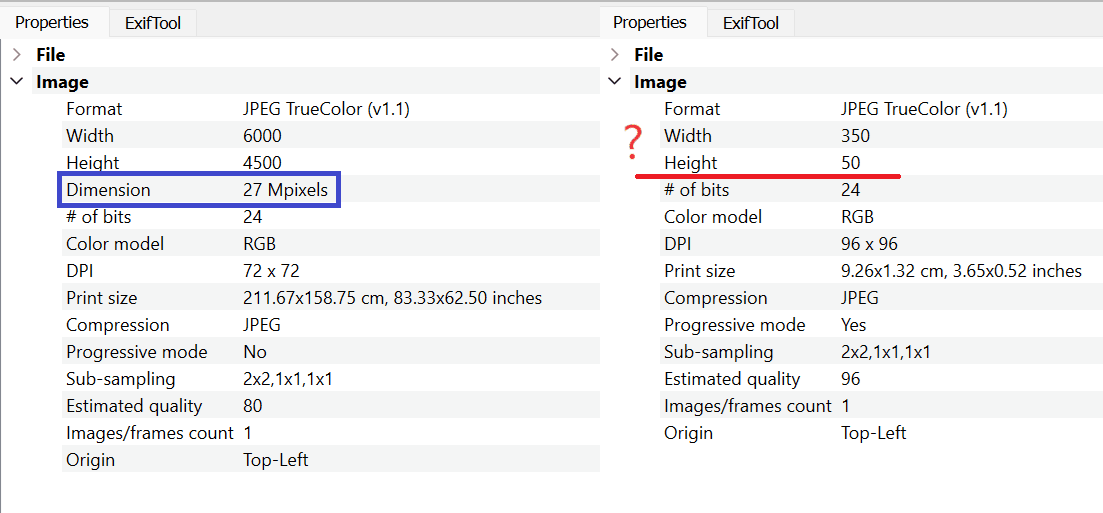Select the Estimated quality value 96
Viewport: 1103px width, 513px height.
point(850,379)
